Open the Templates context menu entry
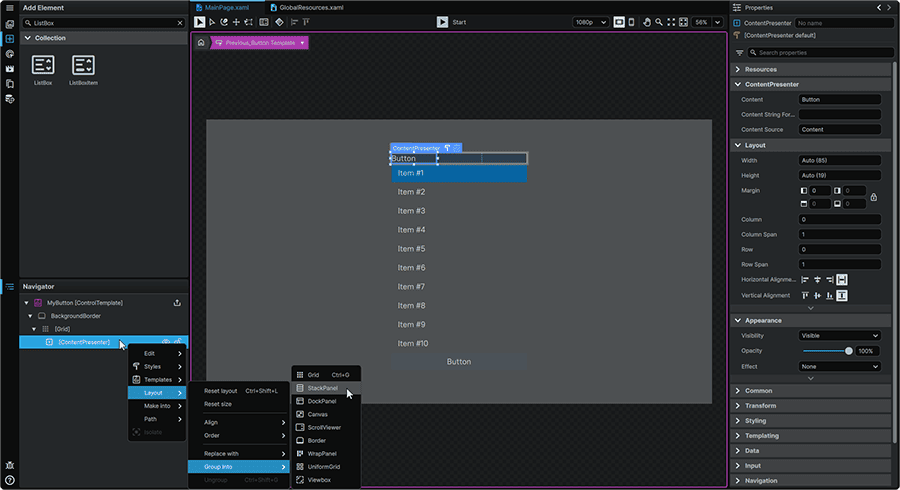900x490 pixels. coord(157,379)
